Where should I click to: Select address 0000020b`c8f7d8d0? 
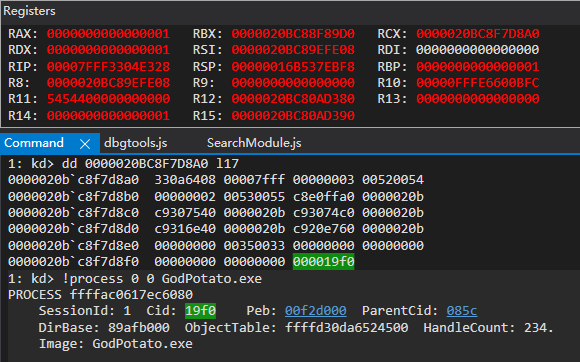74,229
